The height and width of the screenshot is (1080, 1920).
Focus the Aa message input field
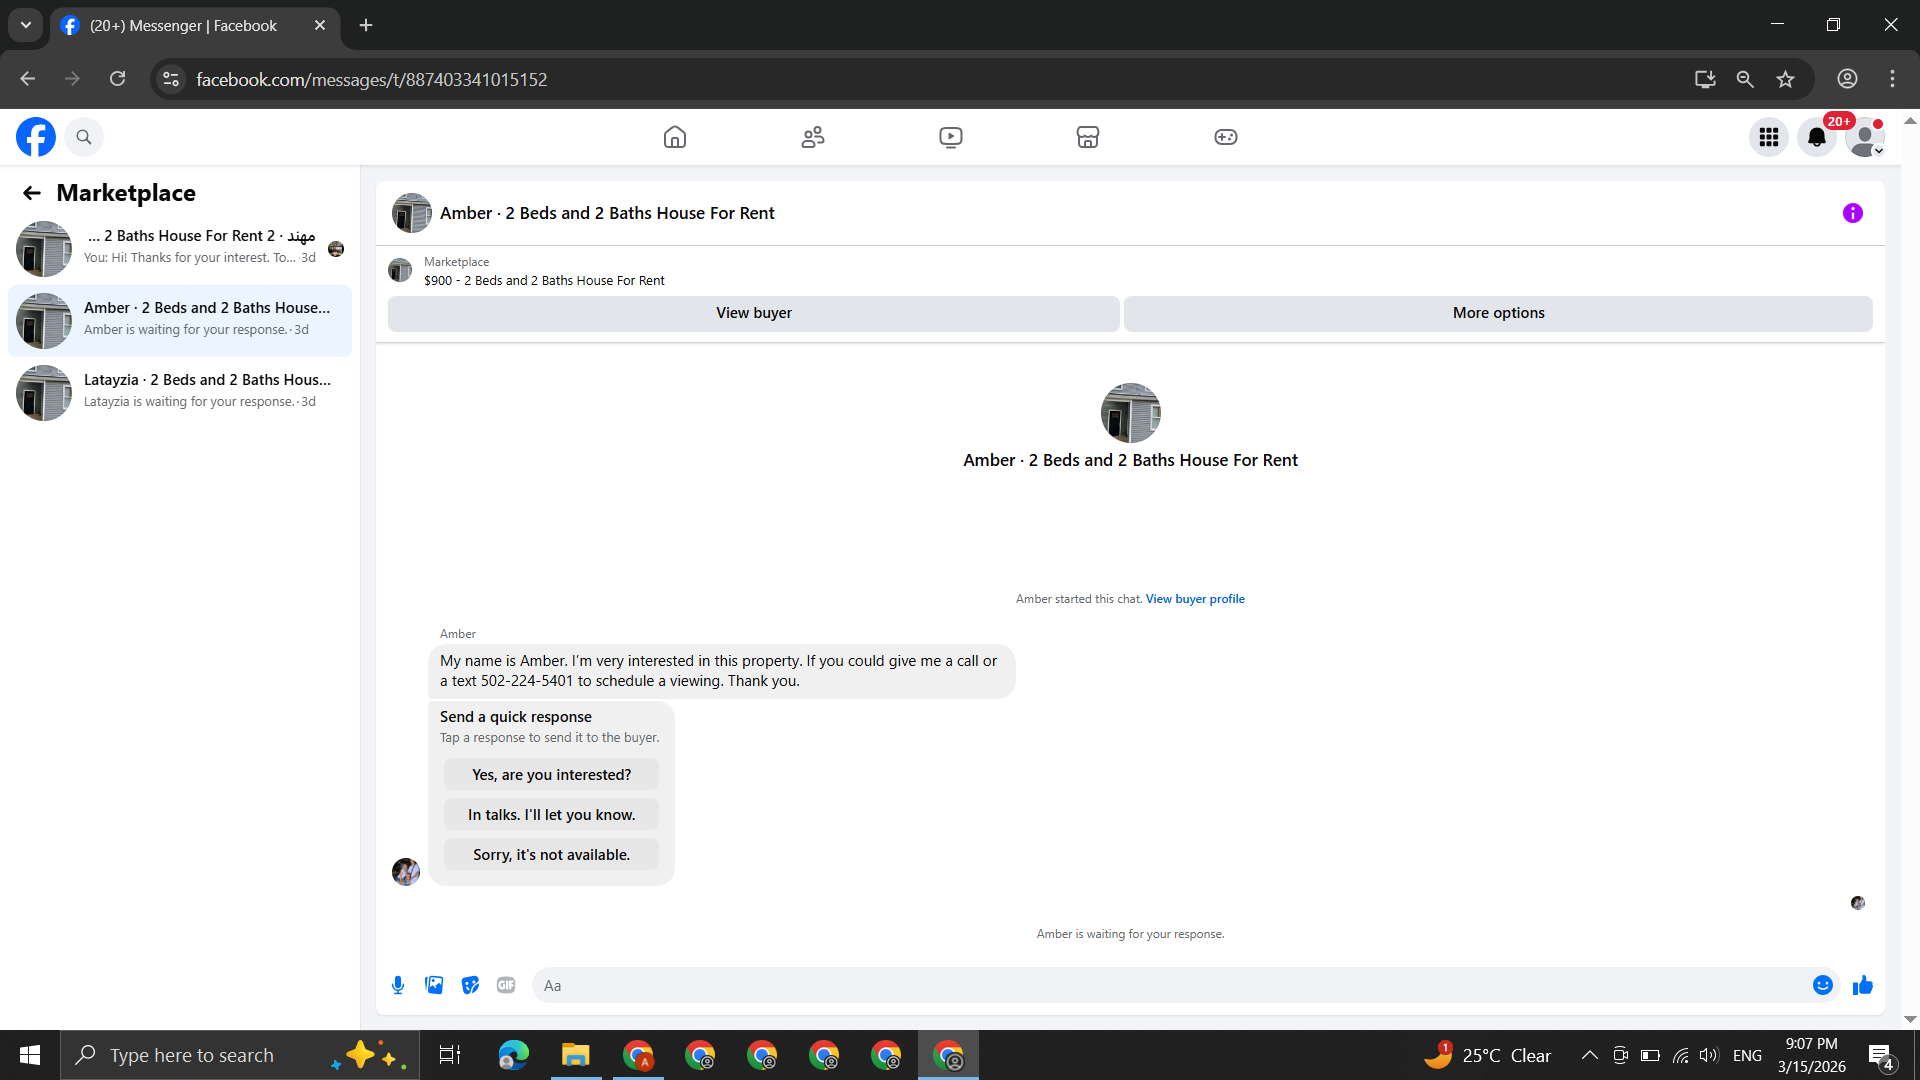pyautogui.click(x=1170, y=985)
